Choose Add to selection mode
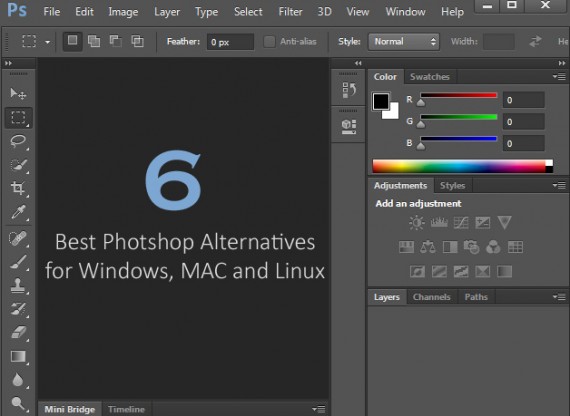Image resolution: width=570 pixels, height=416 pixels. (x=94, y=41)
